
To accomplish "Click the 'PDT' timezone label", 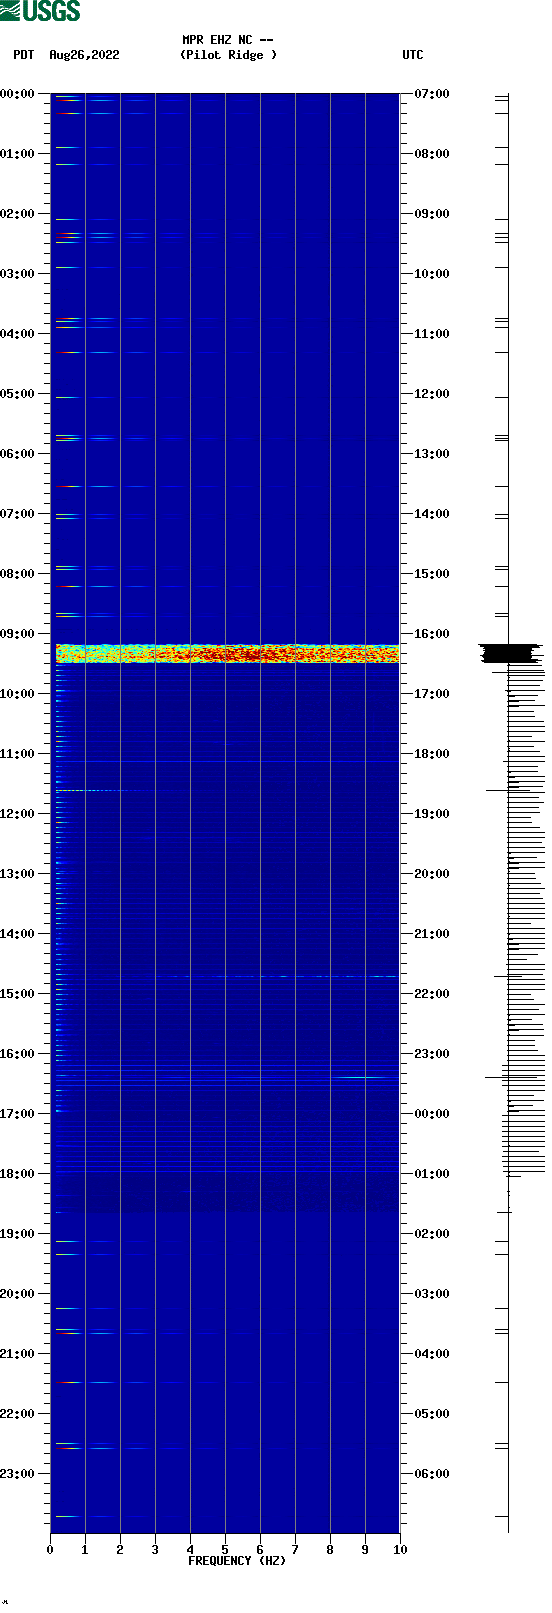I will tap(24, 55).
